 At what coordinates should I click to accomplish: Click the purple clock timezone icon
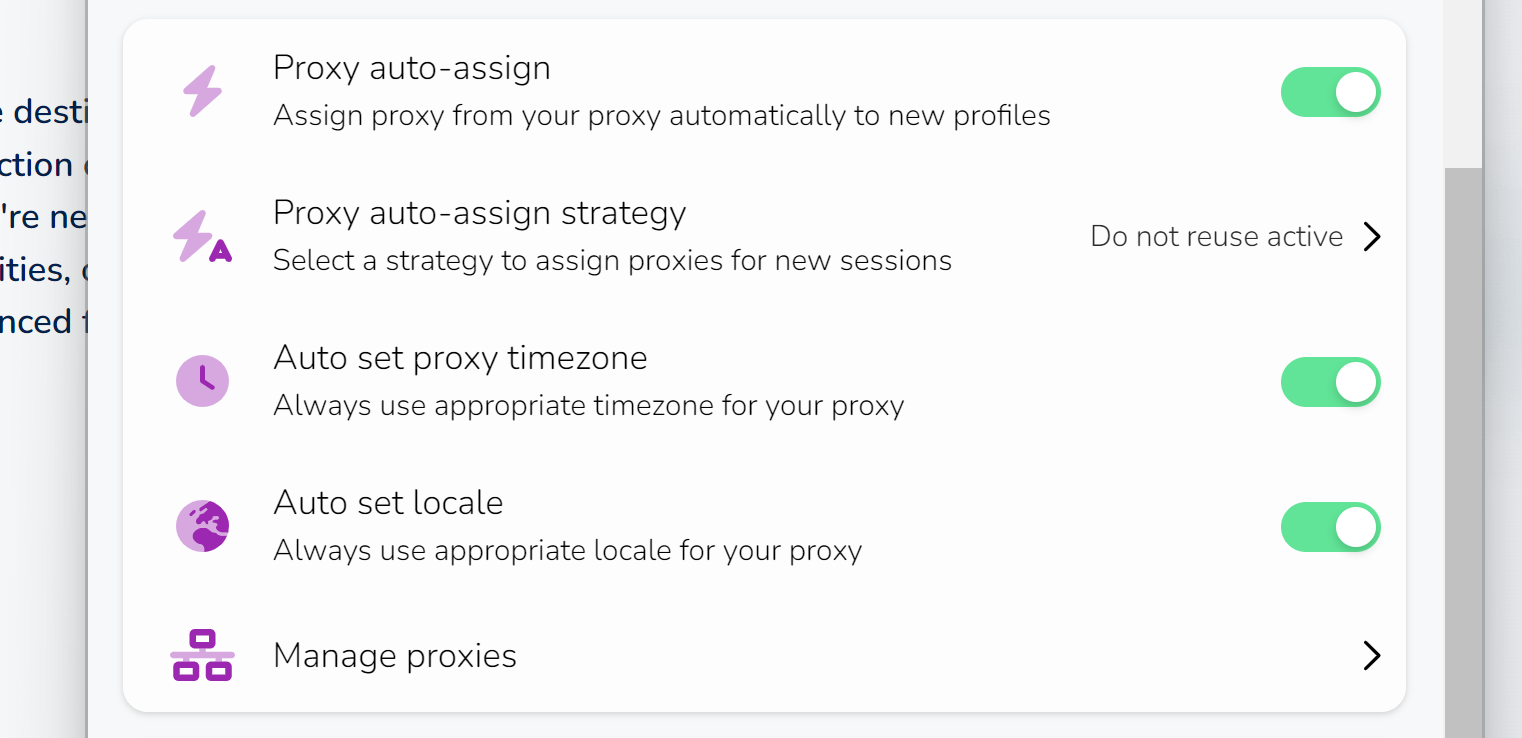(203, 382)
